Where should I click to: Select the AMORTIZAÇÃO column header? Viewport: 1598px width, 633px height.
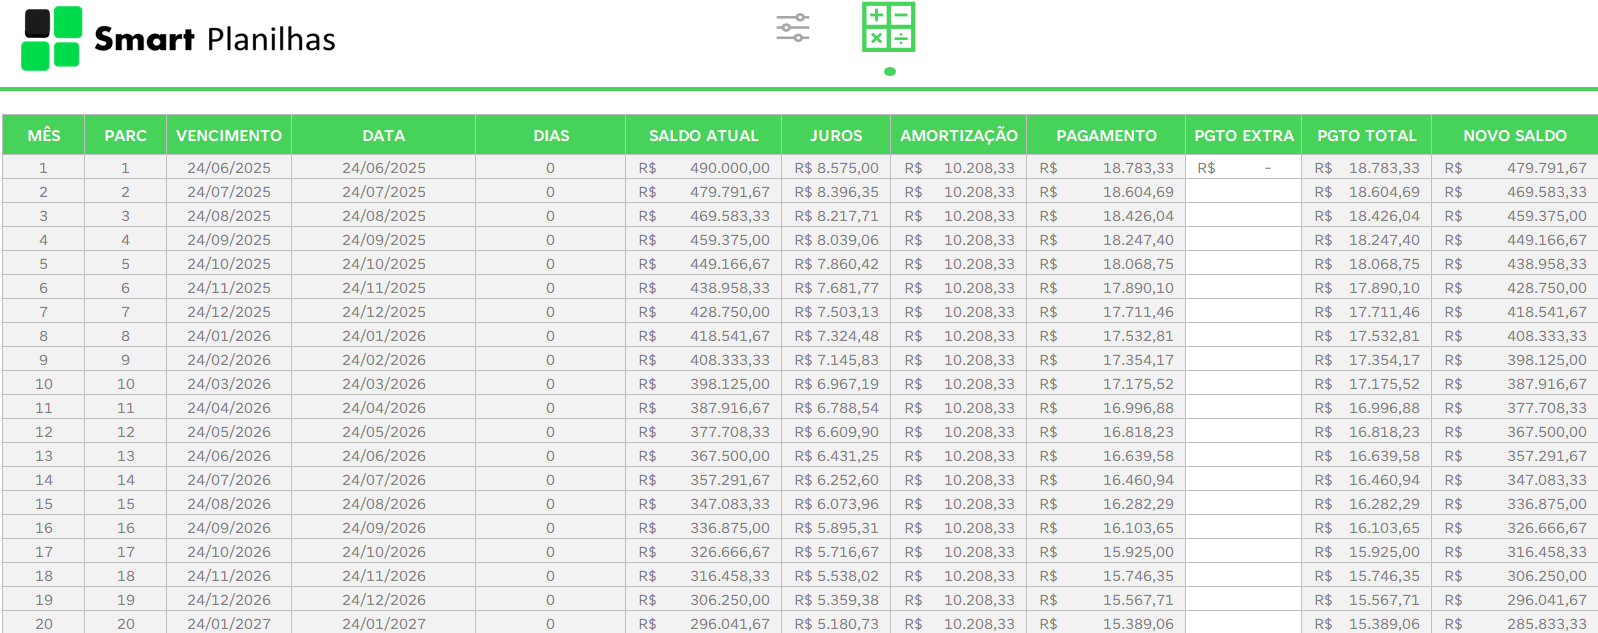tap(958, 135)
